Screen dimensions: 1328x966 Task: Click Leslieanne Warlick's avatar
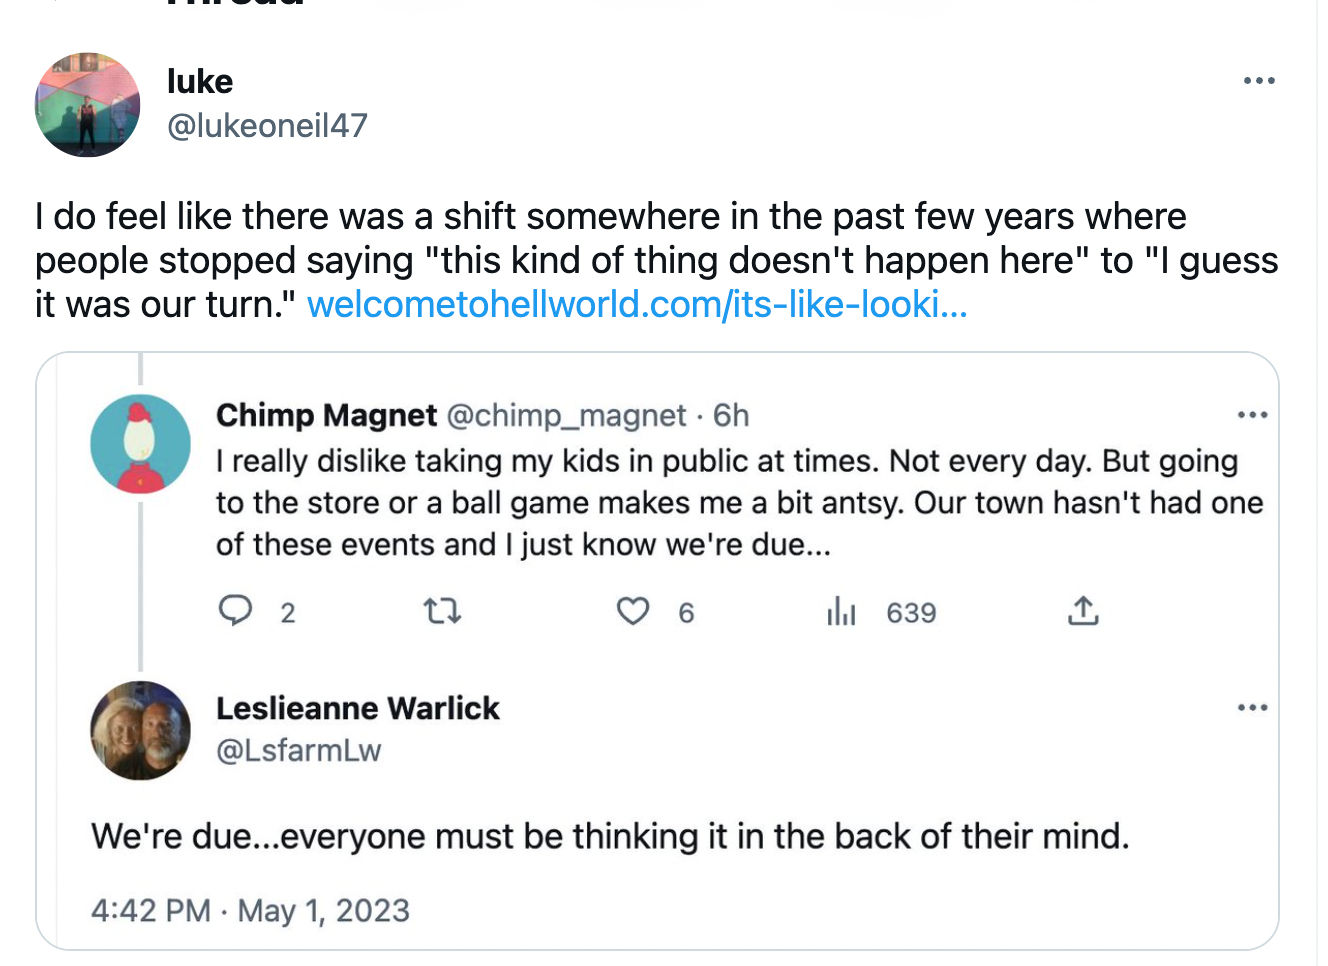click(x=140, y=730)
